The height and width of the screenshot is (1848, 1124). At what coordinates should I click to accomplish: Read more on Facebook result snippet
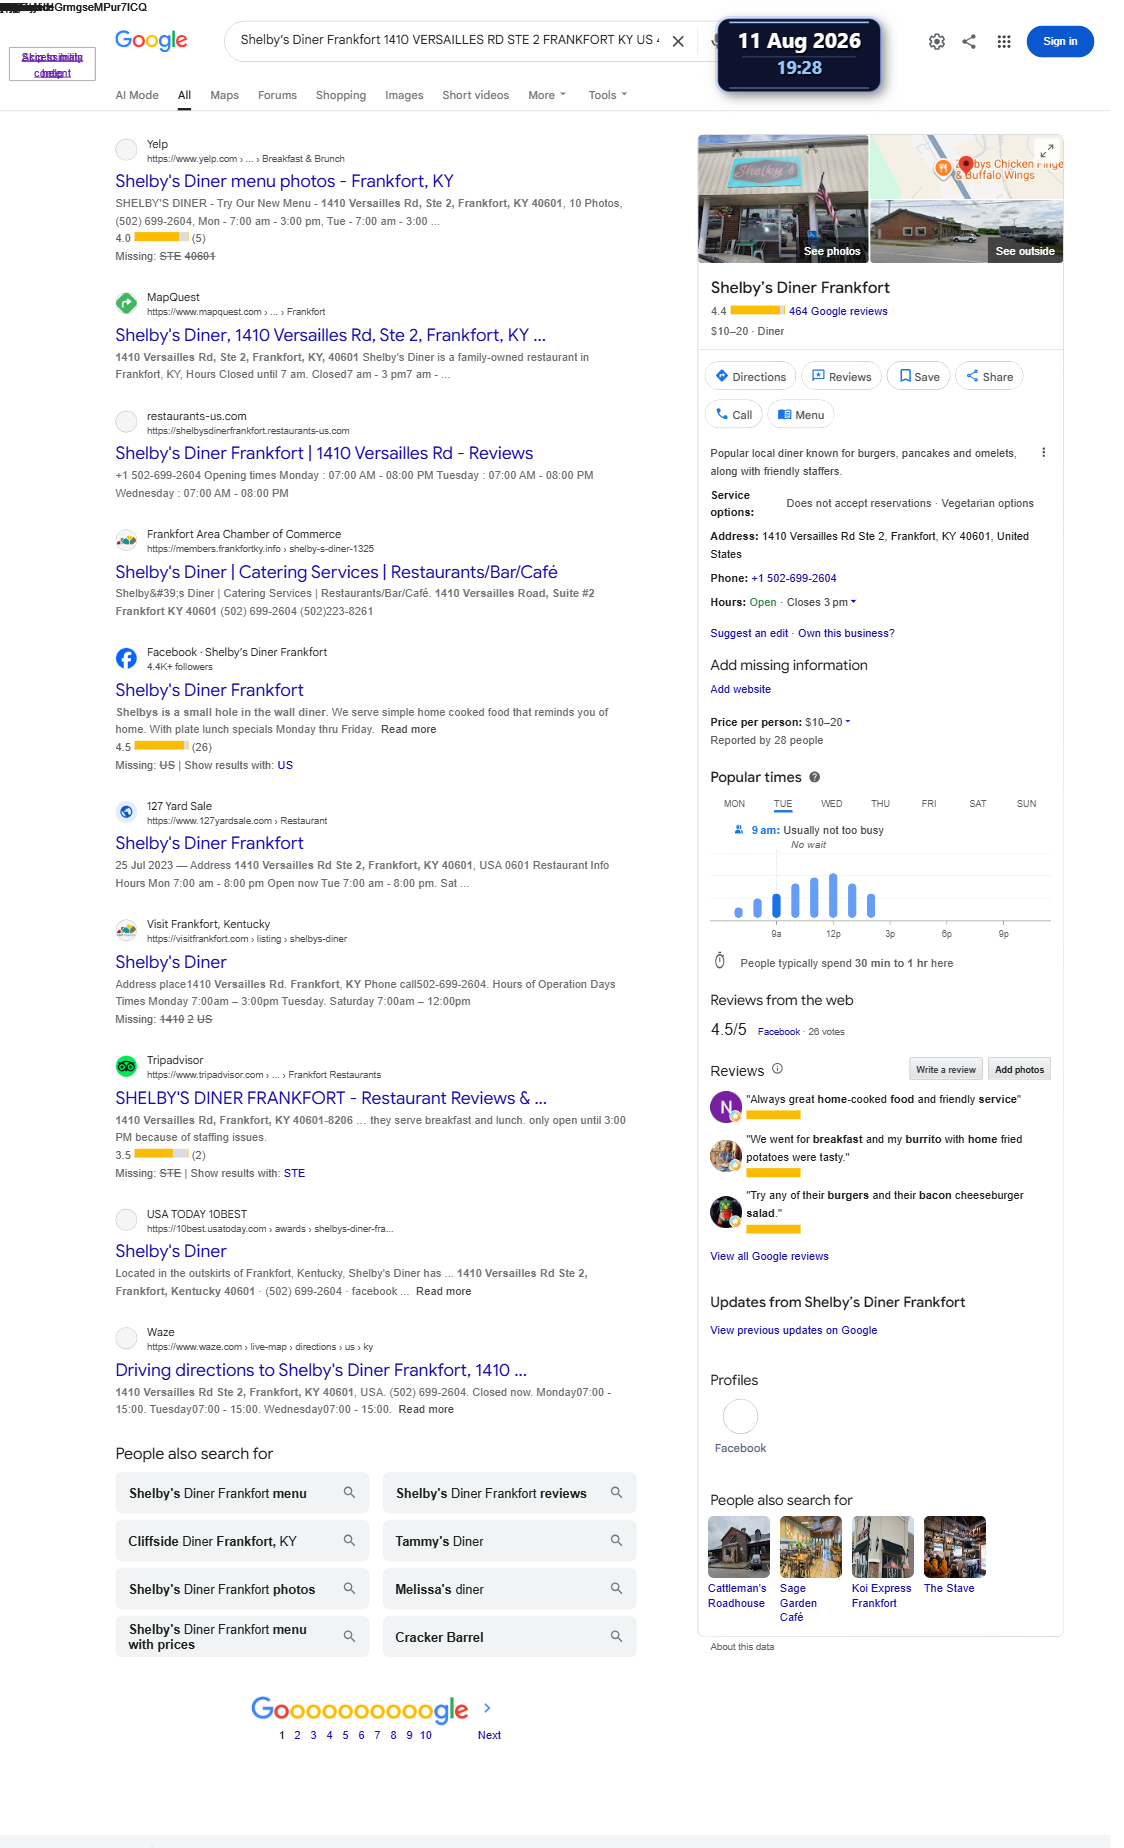coord(408,730)
